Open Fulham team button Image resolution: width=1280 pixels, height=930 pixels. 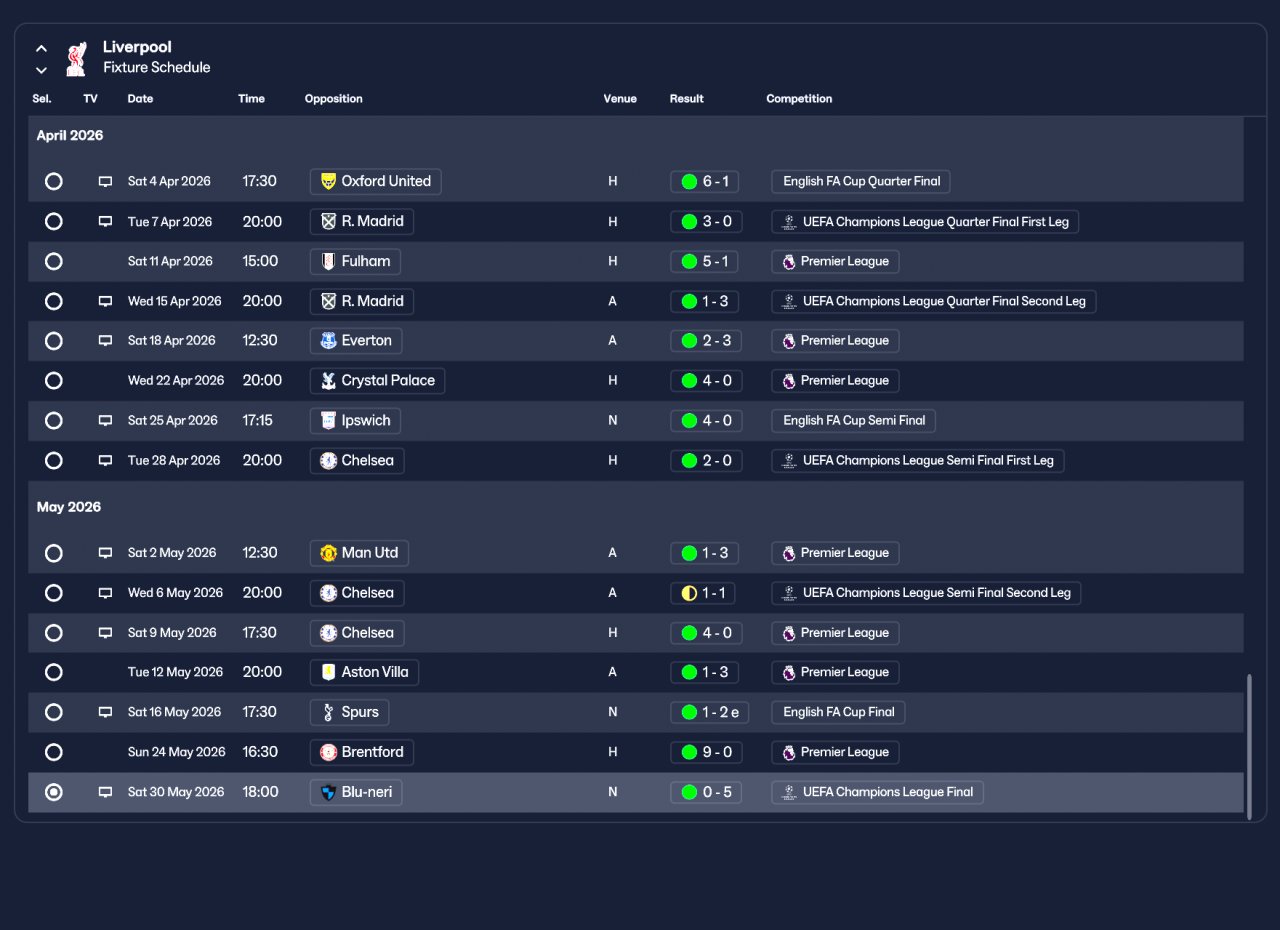[355, 261]
